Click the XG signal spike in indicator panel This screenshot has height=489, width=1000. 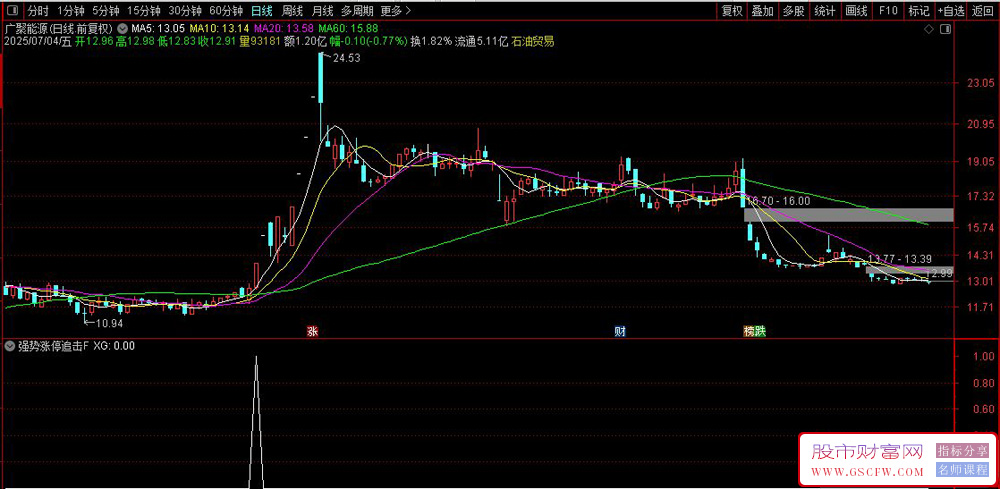(x=256, y=421)
